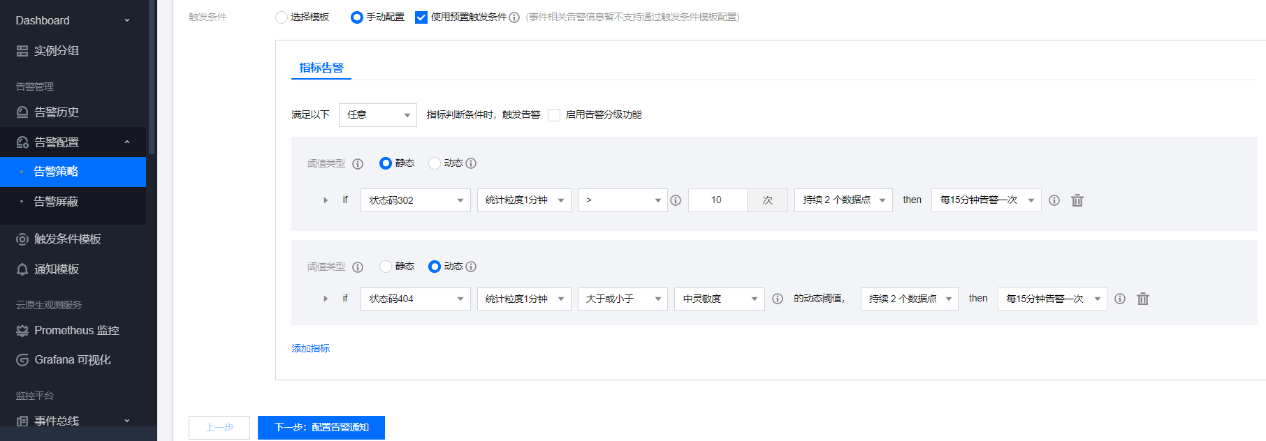
Task: Open Prometheus 监控 from sidebar
Action: [77, 330]
